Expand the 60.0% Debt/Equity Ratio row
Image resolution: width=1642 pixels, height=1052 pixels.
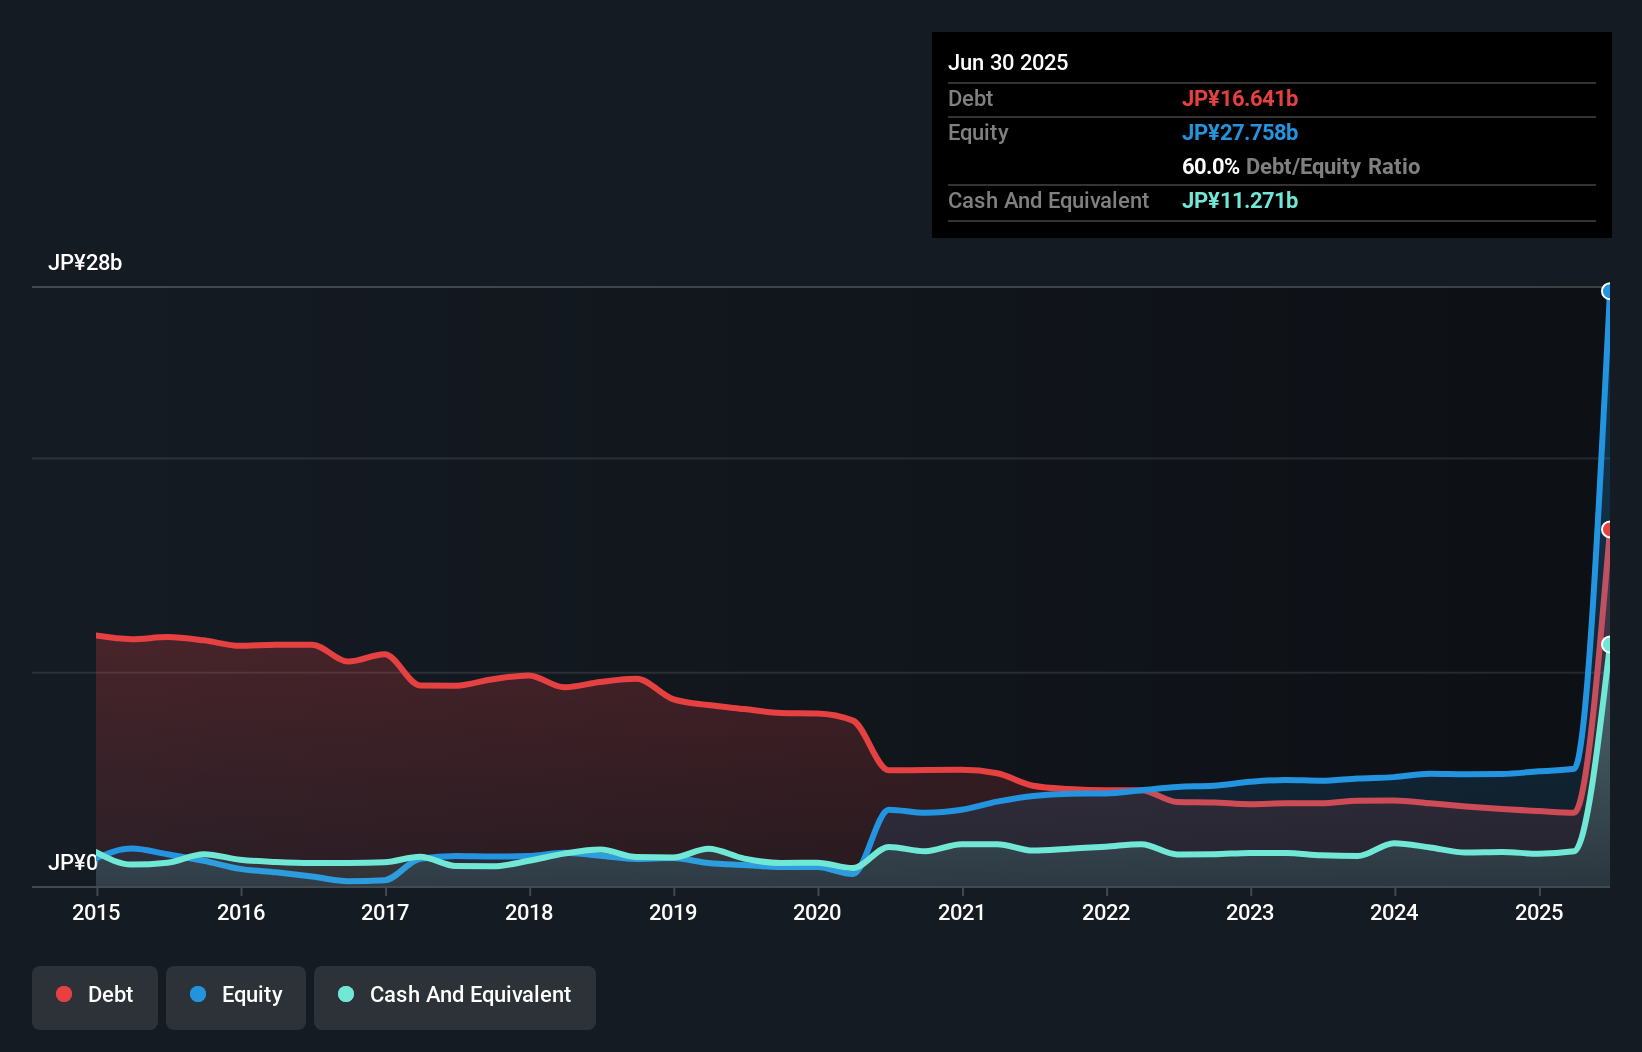tap(1300, 166)
